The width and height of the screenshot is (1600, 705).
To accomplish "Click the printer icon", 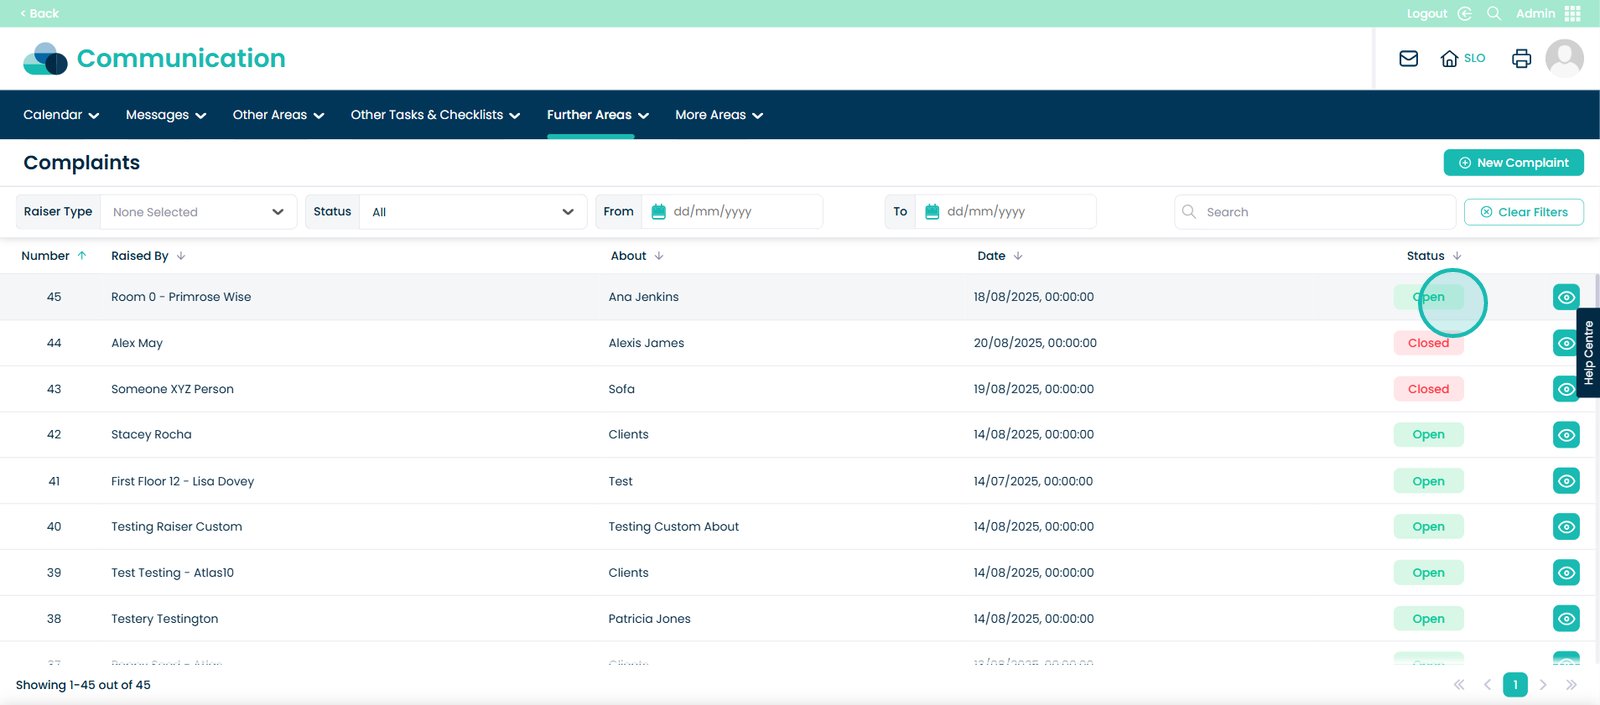I will pos(1521,59).
